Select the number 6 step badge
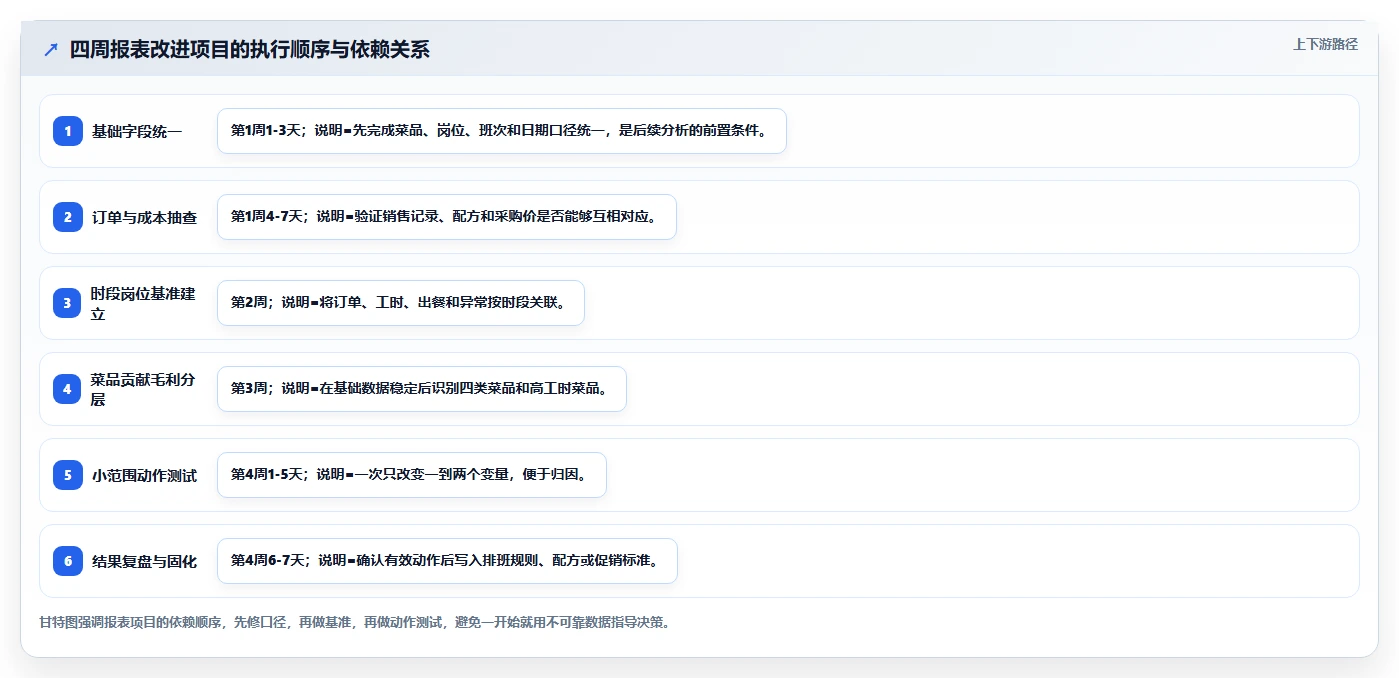This screenshot has width=1399, height=678. point(68,561)
